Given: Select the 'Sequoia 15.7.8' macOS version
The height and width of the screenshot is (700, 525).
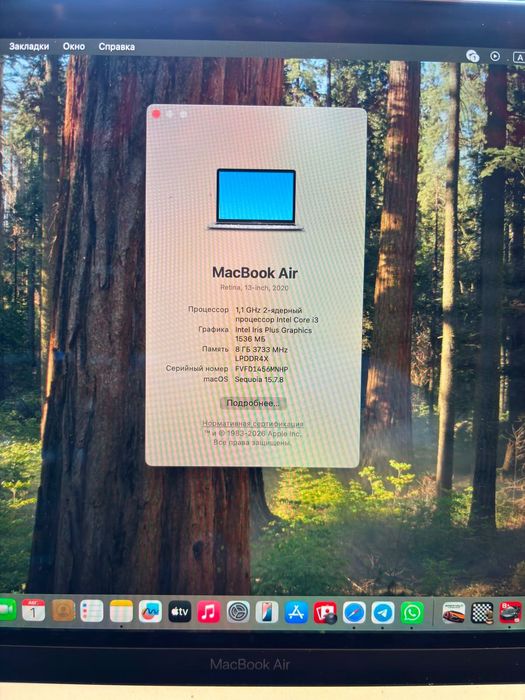Looking at the screenshot, I should pyautogui.click(x=259, y=379).
